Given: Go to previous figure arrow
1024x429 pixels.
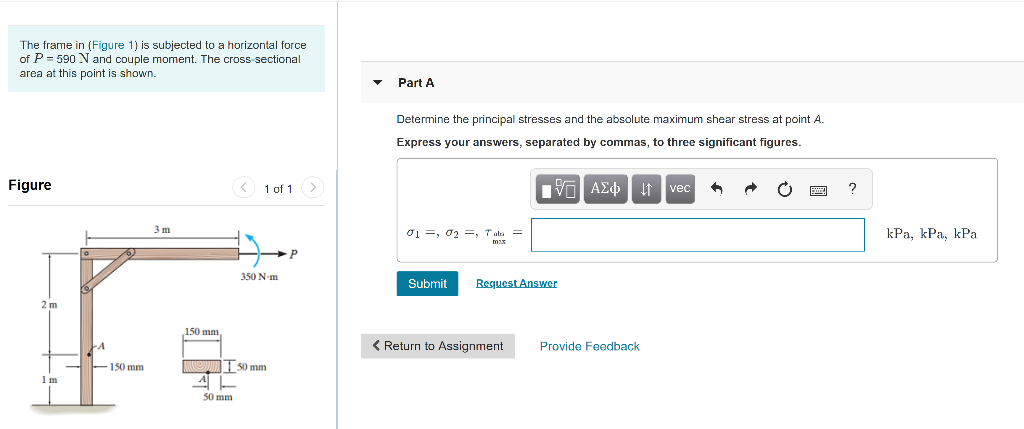Looking at the screenshot, I should [x=244, y=188].
